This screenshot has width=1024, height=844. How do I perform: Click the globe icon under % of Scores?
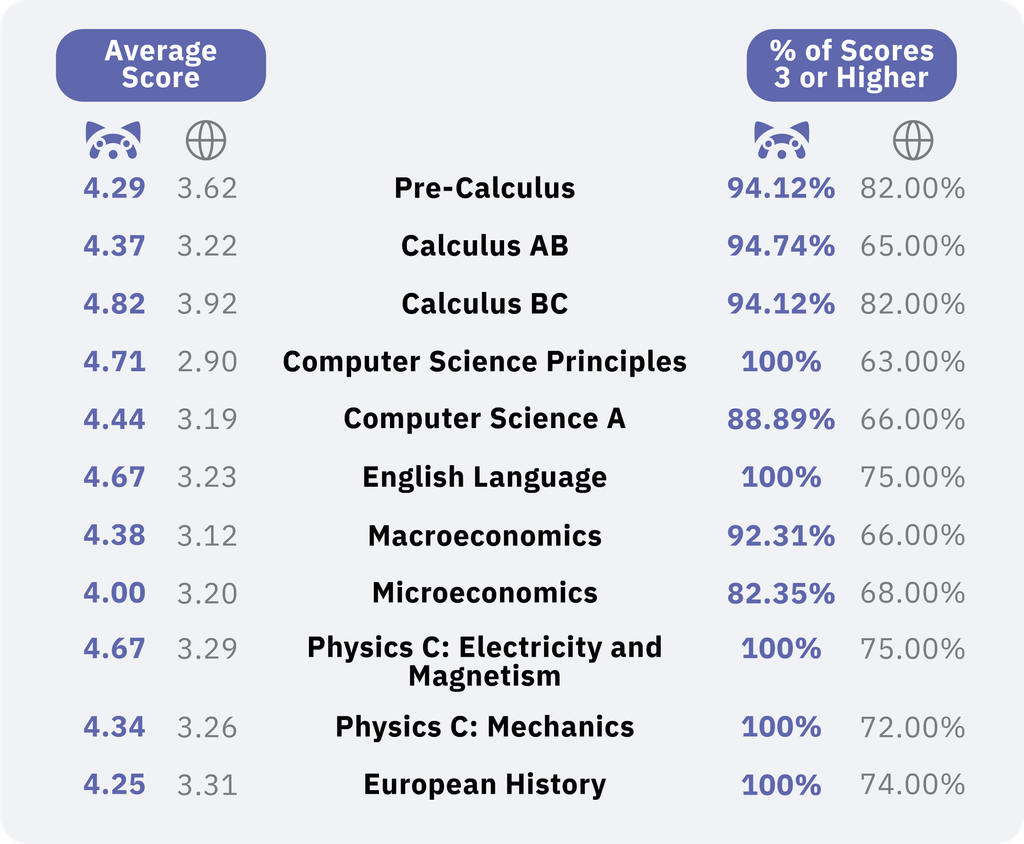pyautogui.click(x=913, y=140)
